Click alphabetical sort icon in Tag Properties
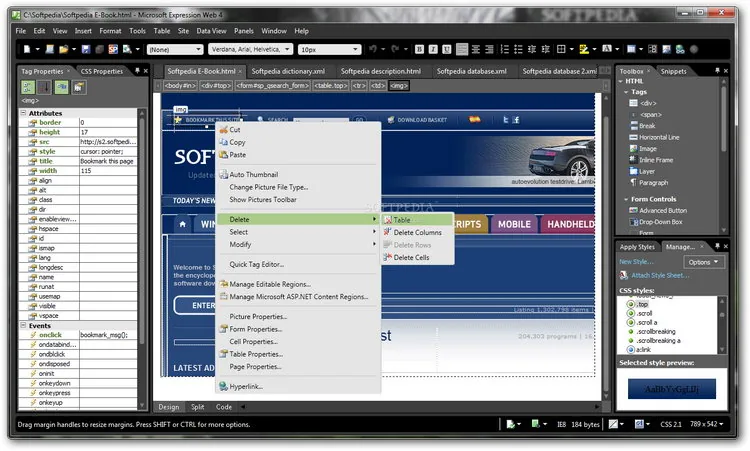Image resolution: width=750 pixels, height=451 pixels. coord(44,87)
